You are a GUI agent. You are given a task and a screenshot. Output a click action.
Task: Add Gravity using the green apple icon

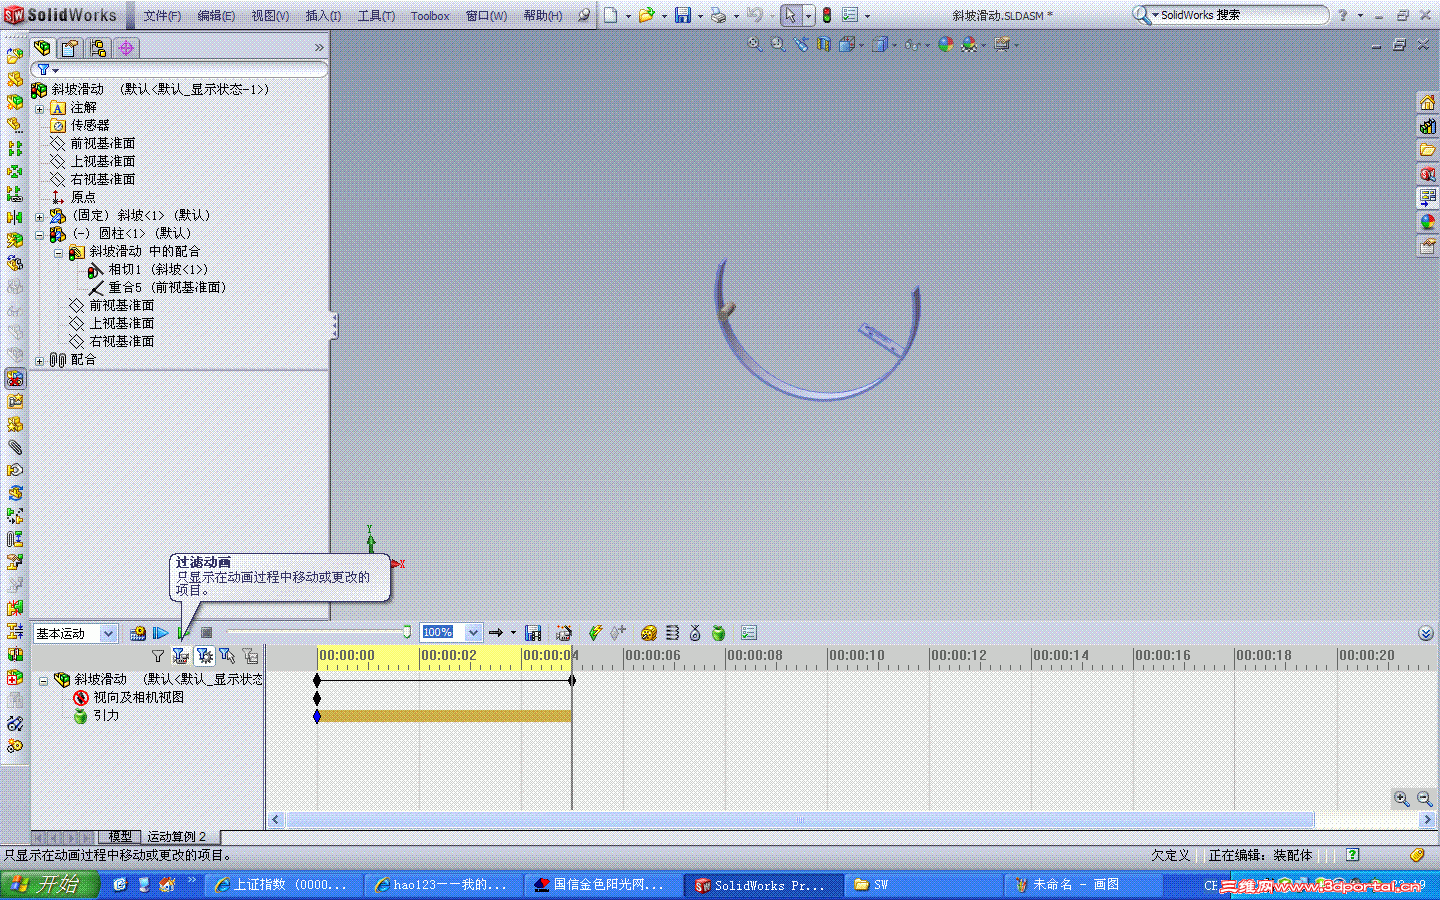tap(718, 633)
